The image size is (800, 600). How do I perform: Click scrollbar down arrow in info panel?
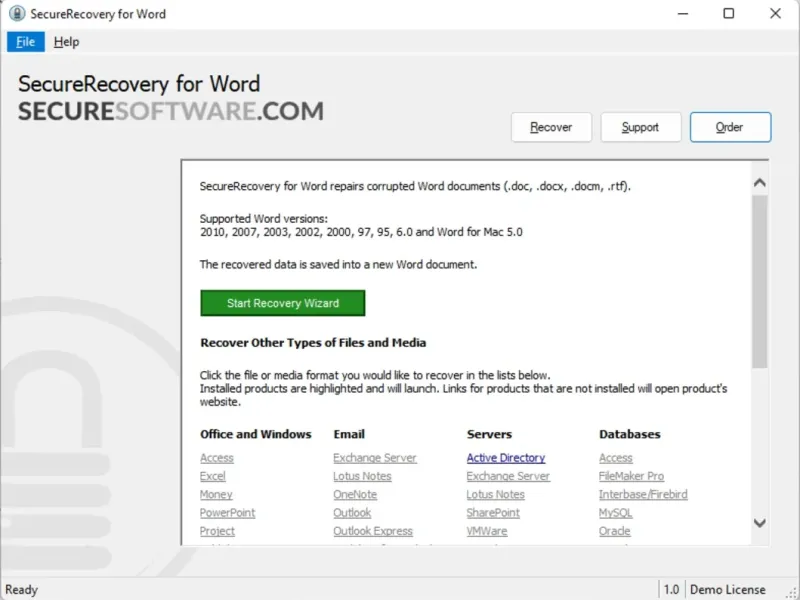pyautogui.click(x=759, y=523)
